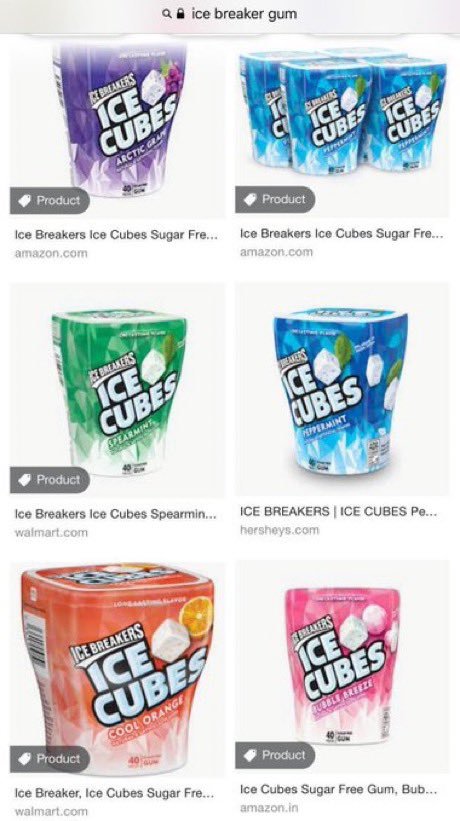The width and height of the screenshot is (460, 821).
Task: Tap the Product tag on Arctic Grape gum
Action: click(50, 201)
